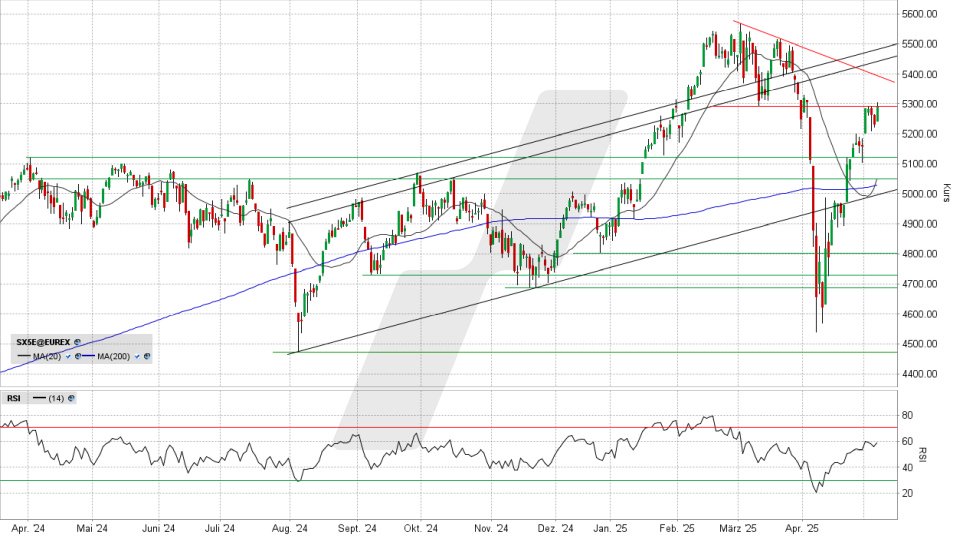Screen dimensions: 960x540
Task: Click the Okt. '24 date label
Action: coord(421,528)
